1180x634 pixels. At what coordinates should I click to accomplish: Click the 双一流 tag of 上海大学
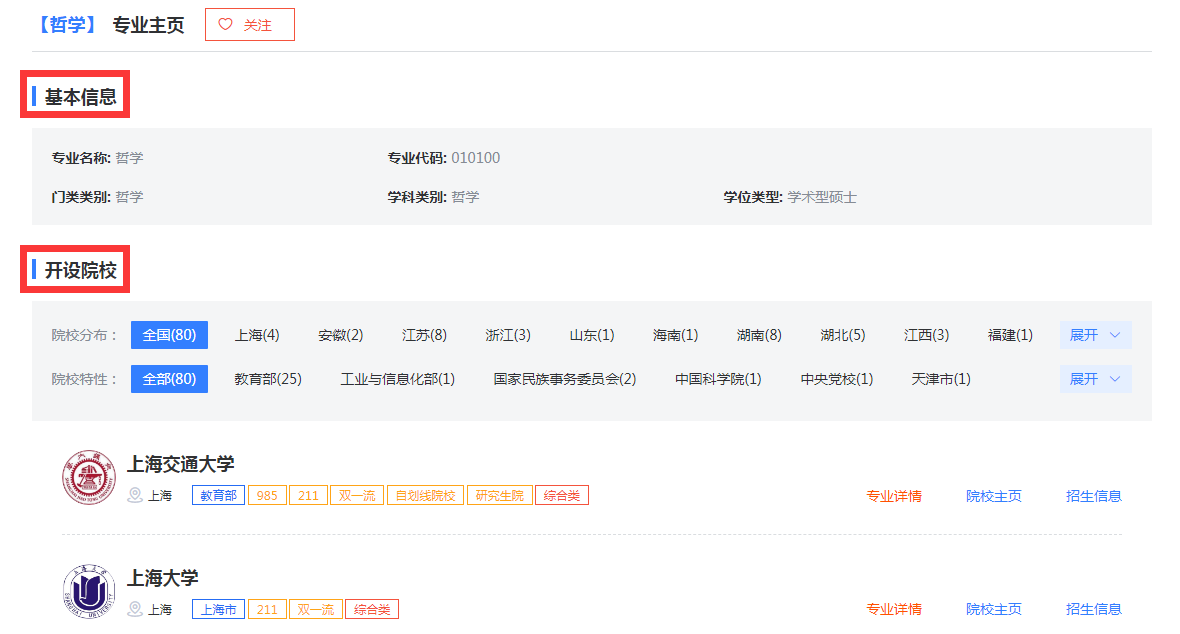coord(316,609)
